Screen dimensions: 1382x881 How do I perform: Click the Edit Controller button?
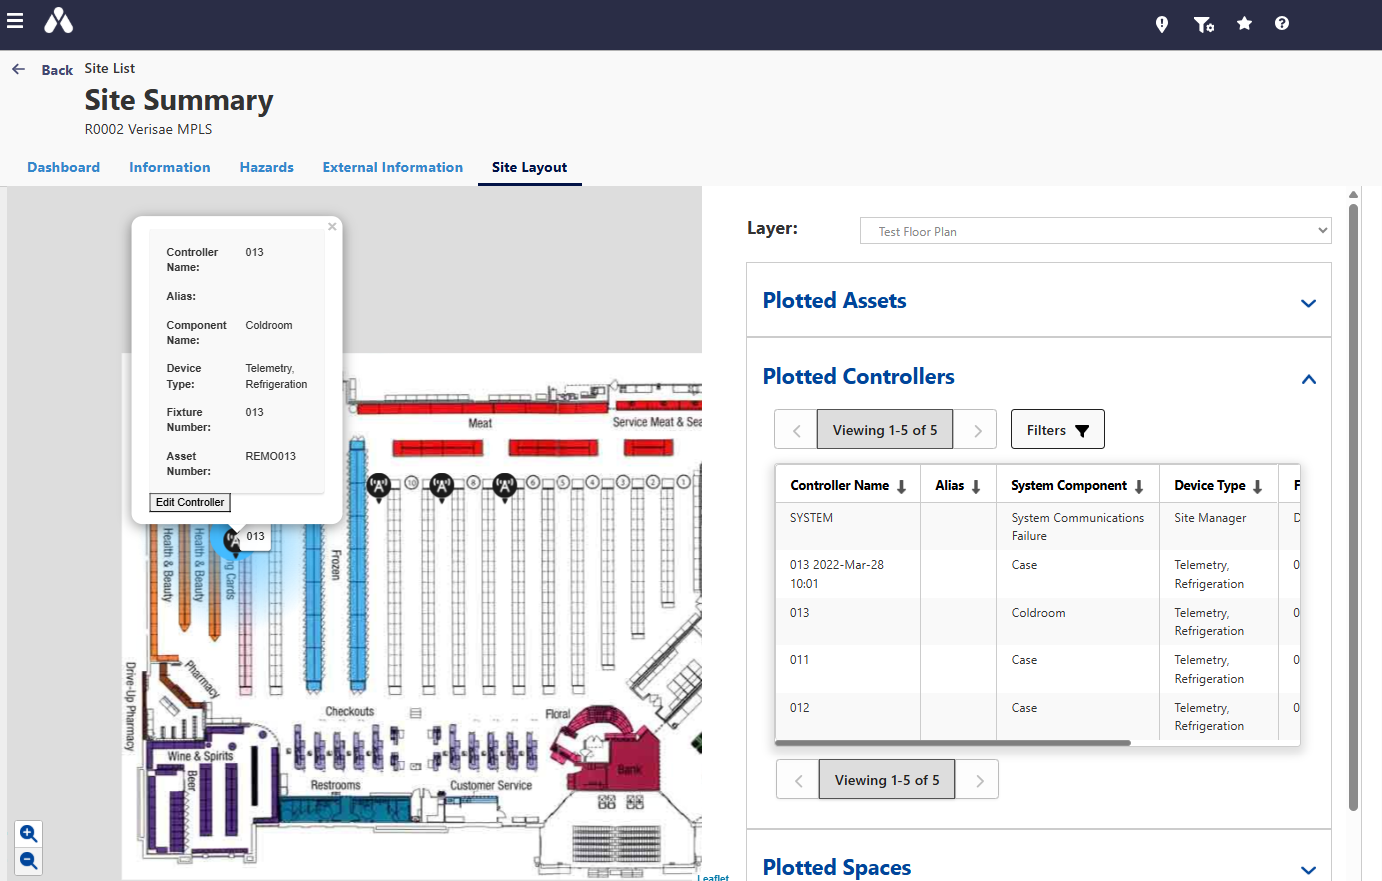(190, 502)
